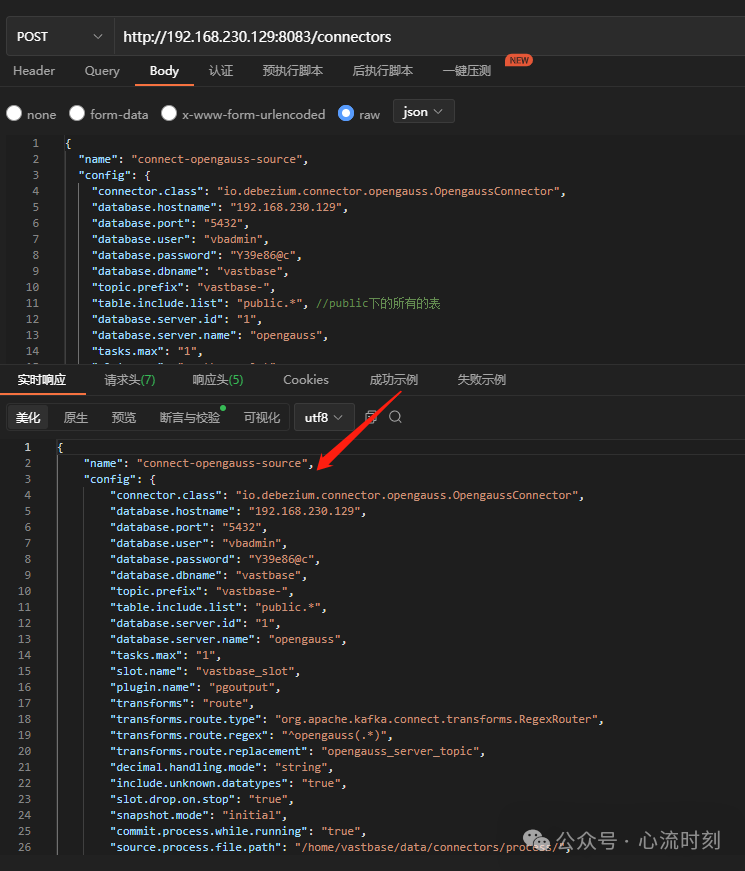Click response line "plugin.name": "pgoutput"

(195, 688)
